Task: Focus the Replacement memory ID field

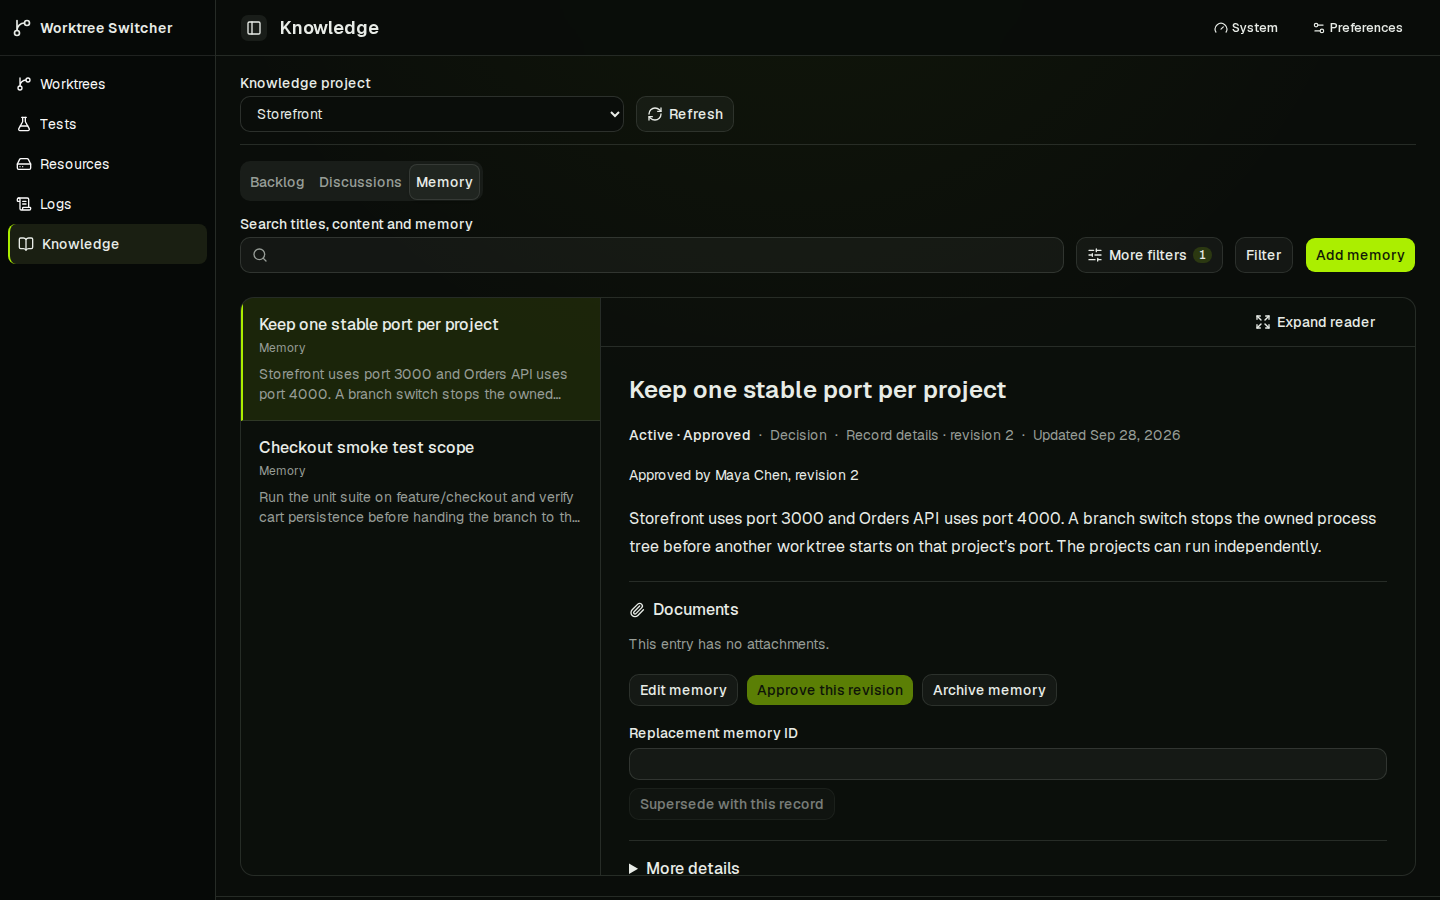Action: 1008,764
